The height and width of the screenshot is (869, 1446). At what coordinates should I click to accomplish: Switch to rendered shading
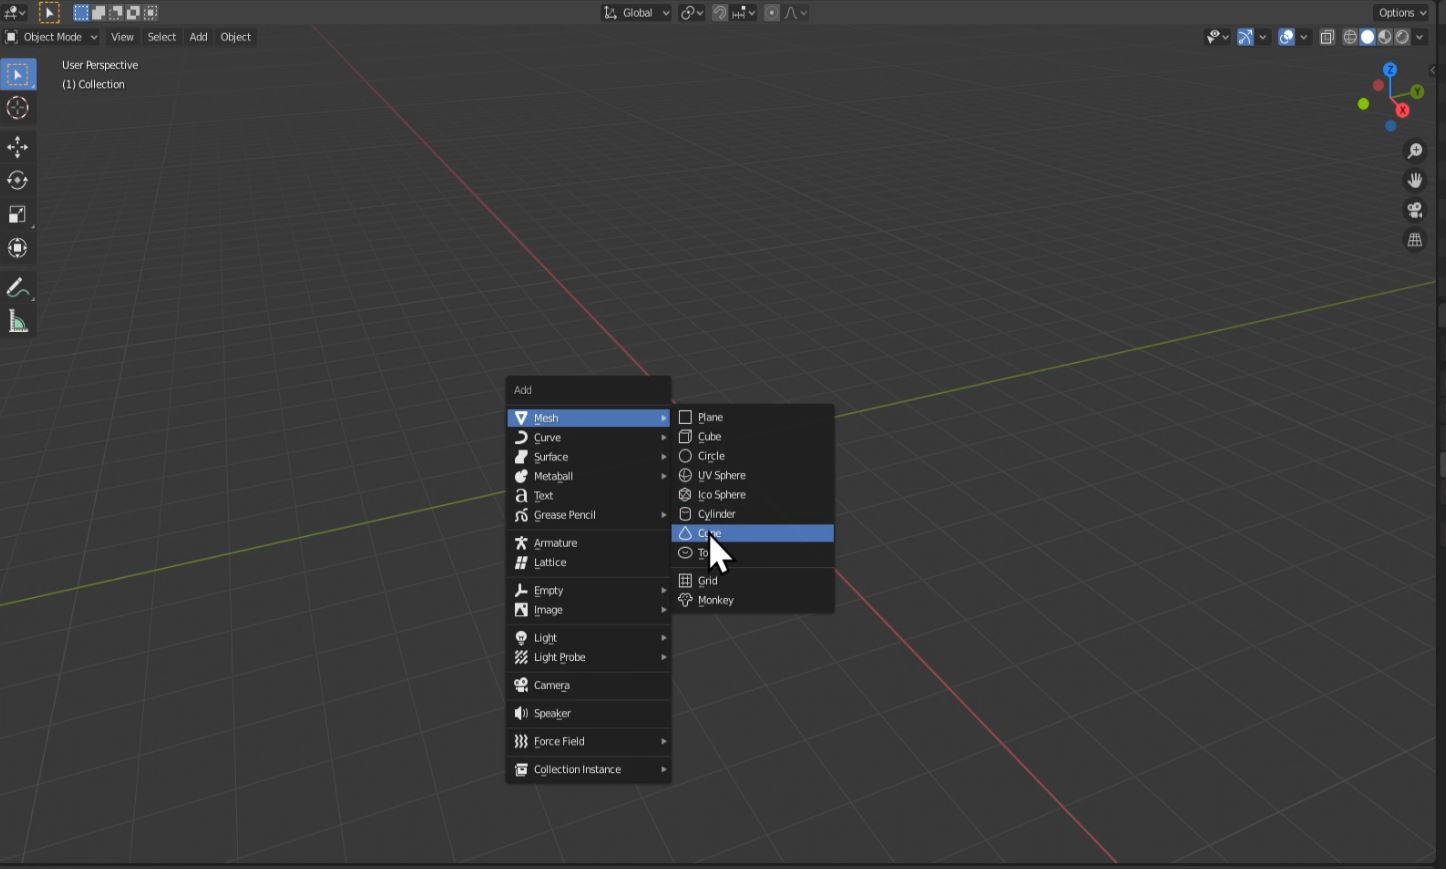pyautogui.click(x=1403, y=37)
